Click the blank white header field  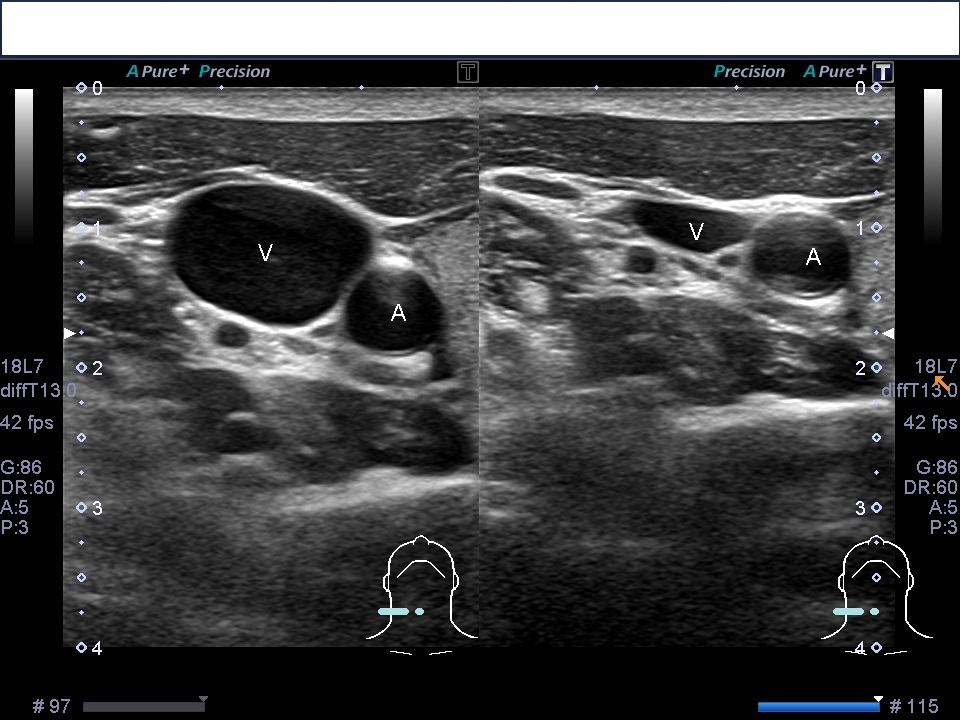[480, 29]
